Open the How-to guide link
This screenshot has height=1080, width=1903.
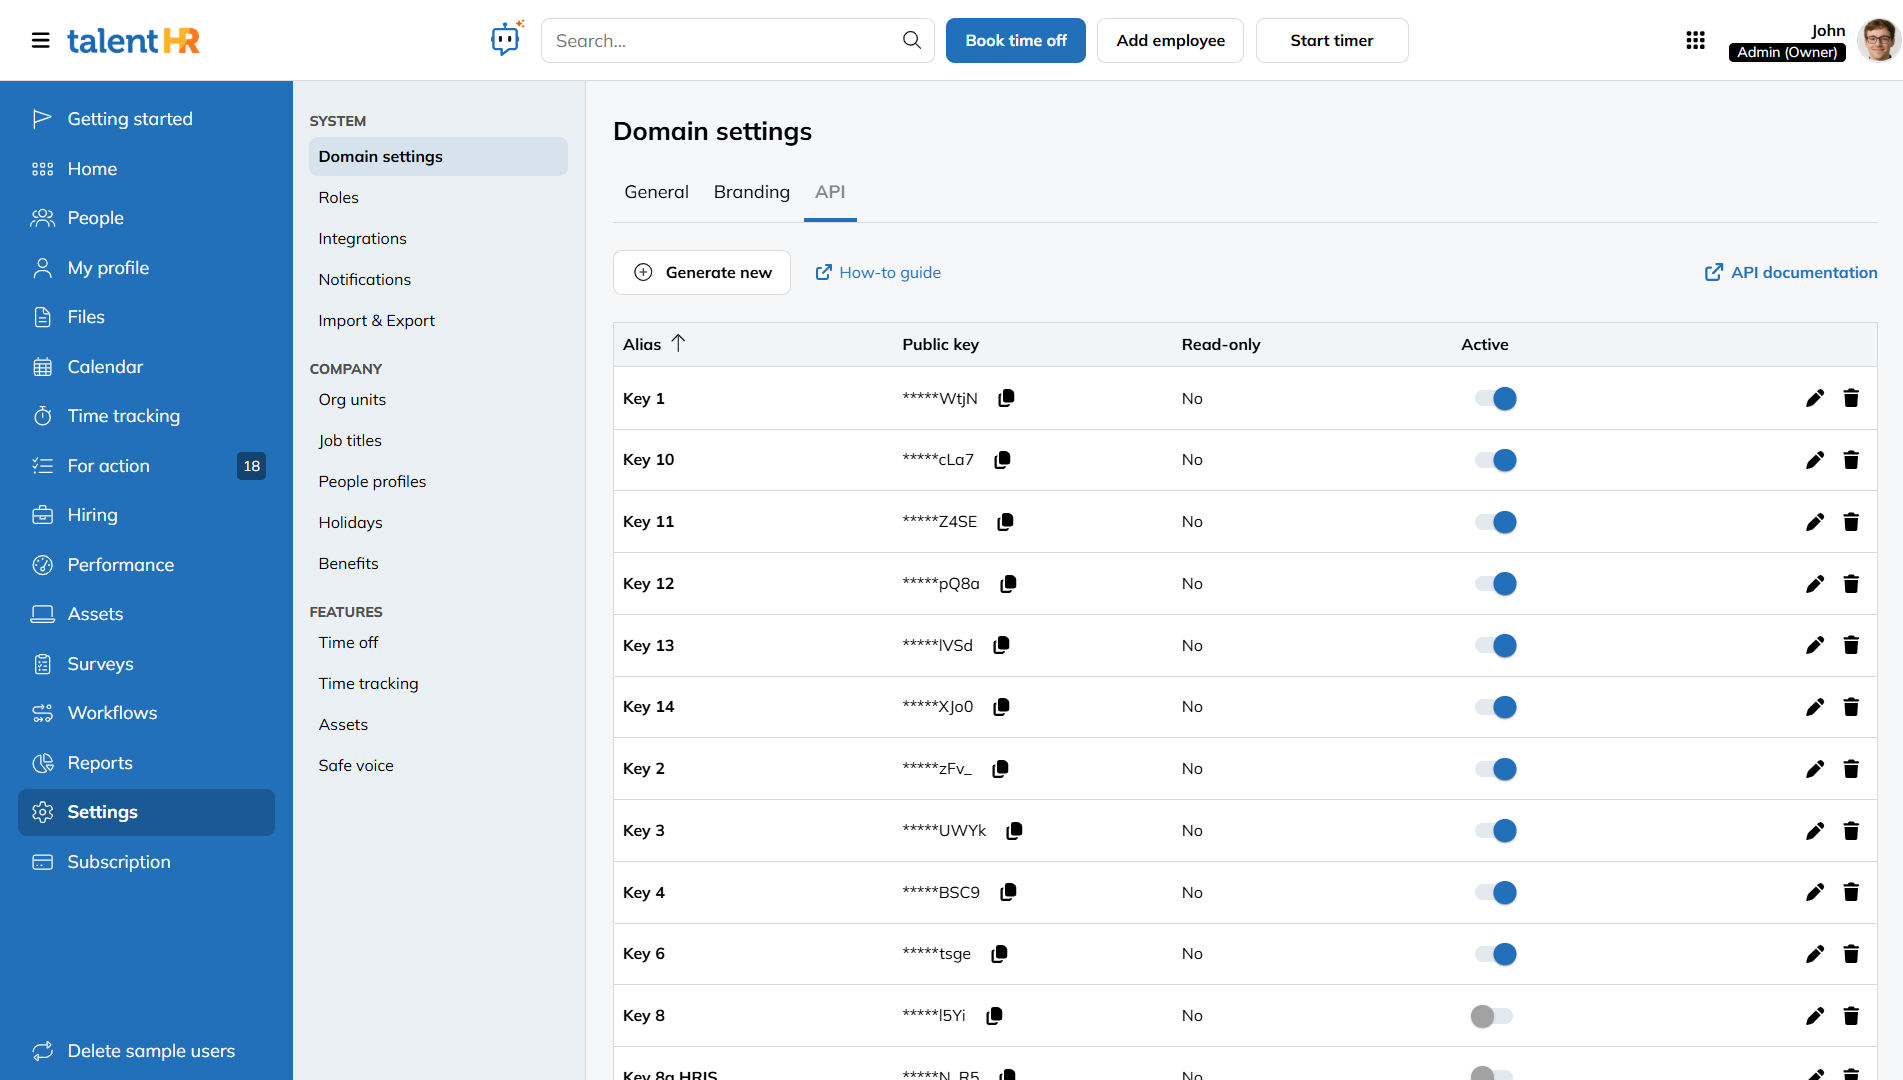click(878, 272)
